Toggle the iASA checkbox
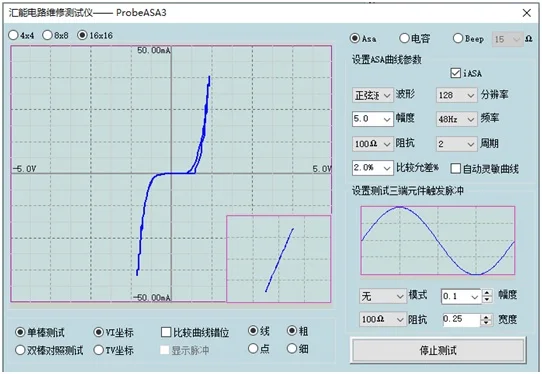The height and width of the screenshot is (374, 542). 455,73
